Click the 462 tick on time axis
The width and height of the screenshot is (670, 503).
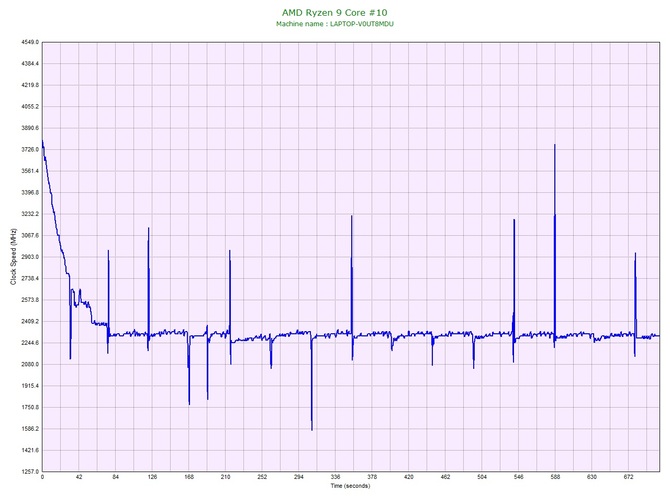(x=445, y=477)
